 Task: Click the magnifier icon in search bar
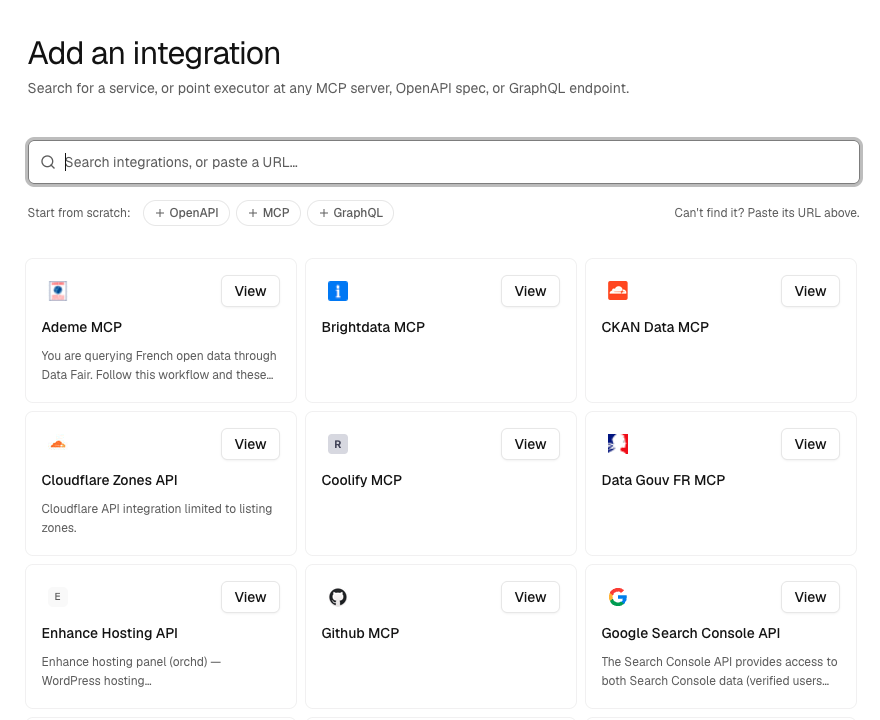coord(48,162)
